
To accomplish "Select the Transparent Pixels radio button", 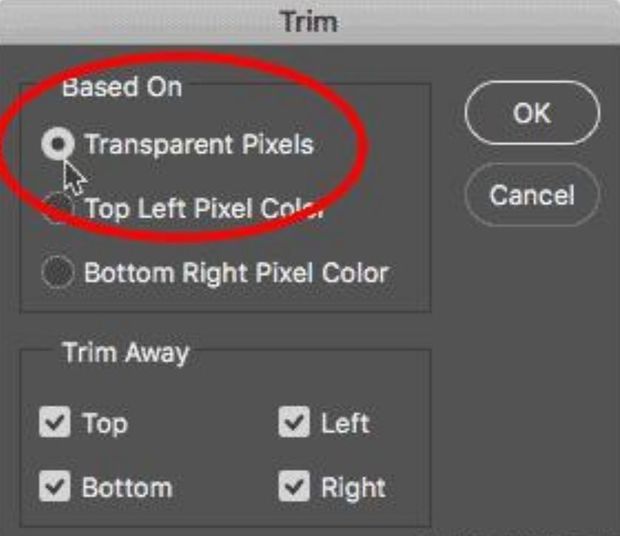I will 59,146.
